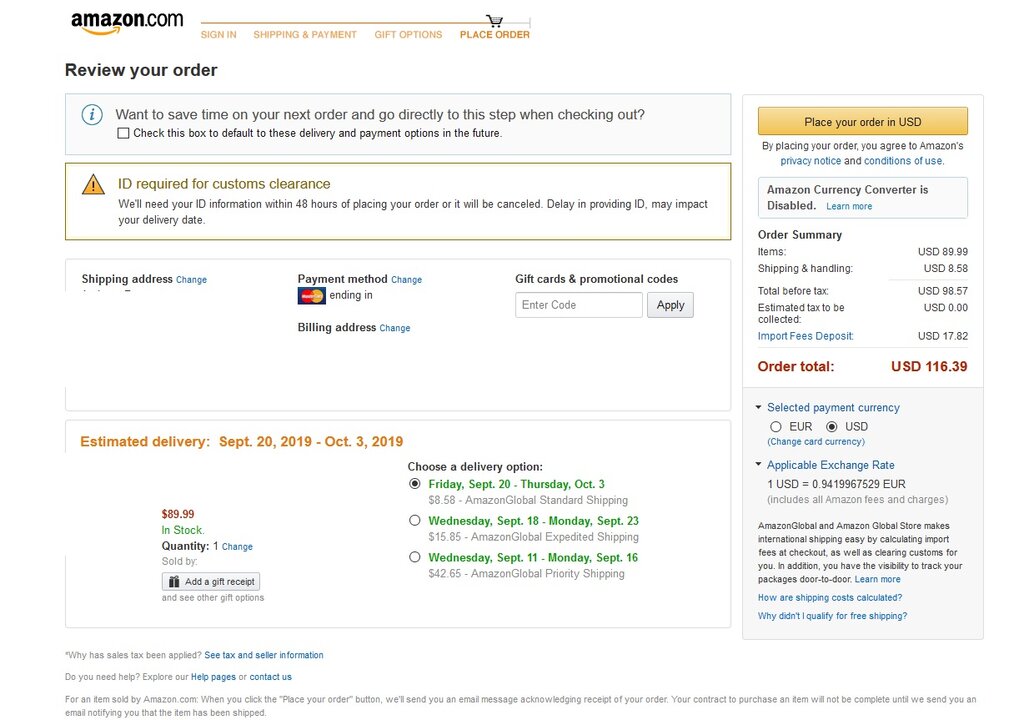Click the Amazon.com logo
Viewport: 1029px width, 720px height.
tap(127, 22)
